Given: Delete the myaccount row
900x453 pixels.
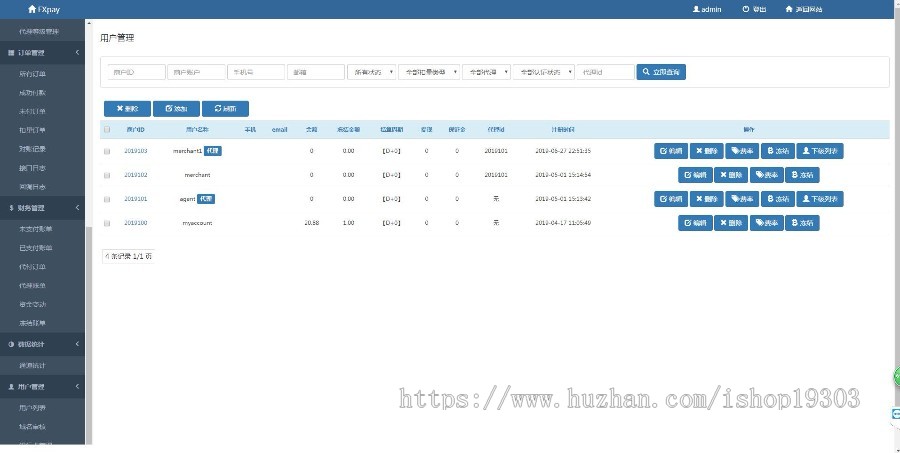Looking at the screenshot, I should coord(731,223).
